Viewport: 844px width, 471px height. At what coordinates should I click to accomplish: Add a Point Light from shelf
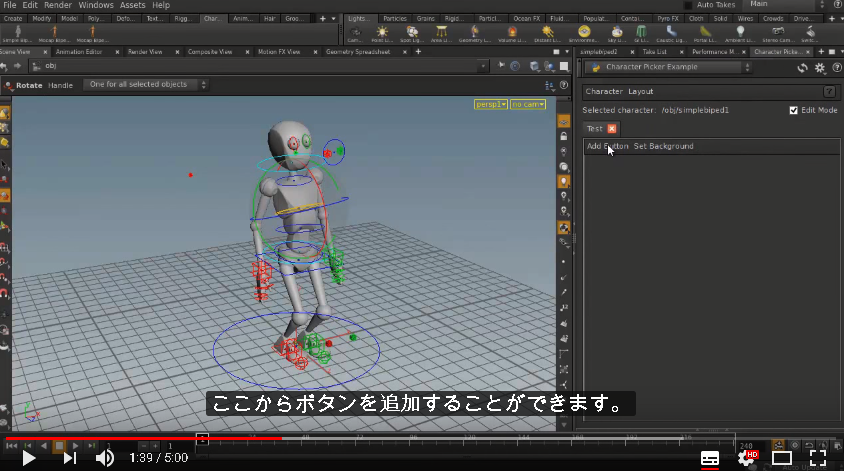click(382, 34)
